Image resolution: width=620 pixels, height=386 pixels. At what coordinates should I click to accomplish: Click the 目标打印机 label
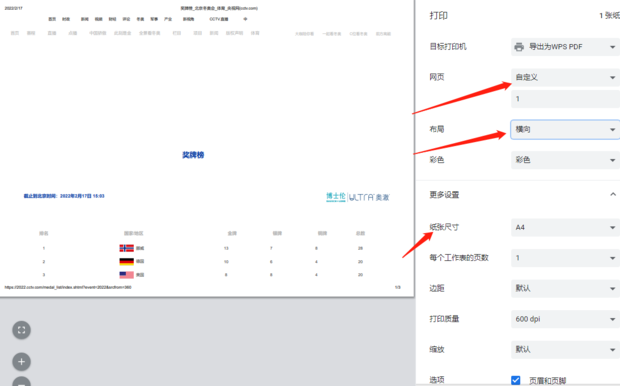[x=448, y=47]
